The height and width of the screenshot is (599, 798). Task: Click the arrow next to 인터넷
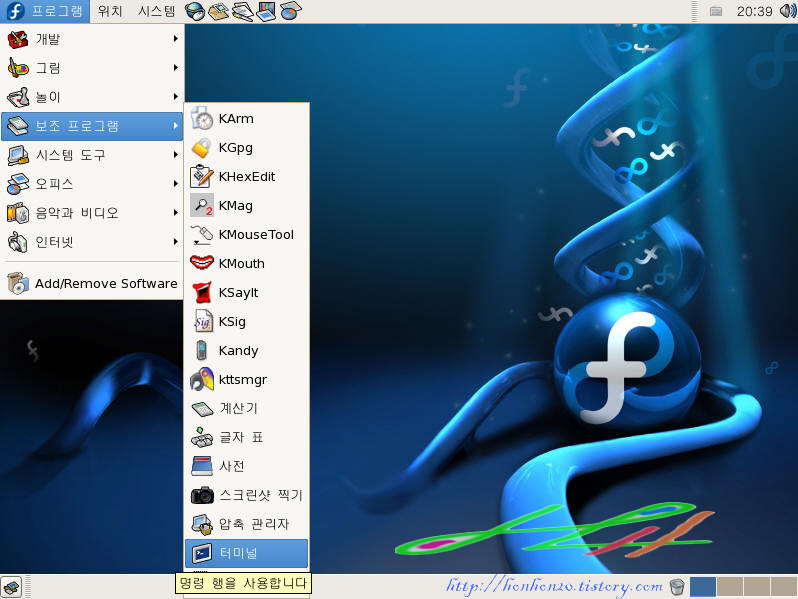[175, 242]
